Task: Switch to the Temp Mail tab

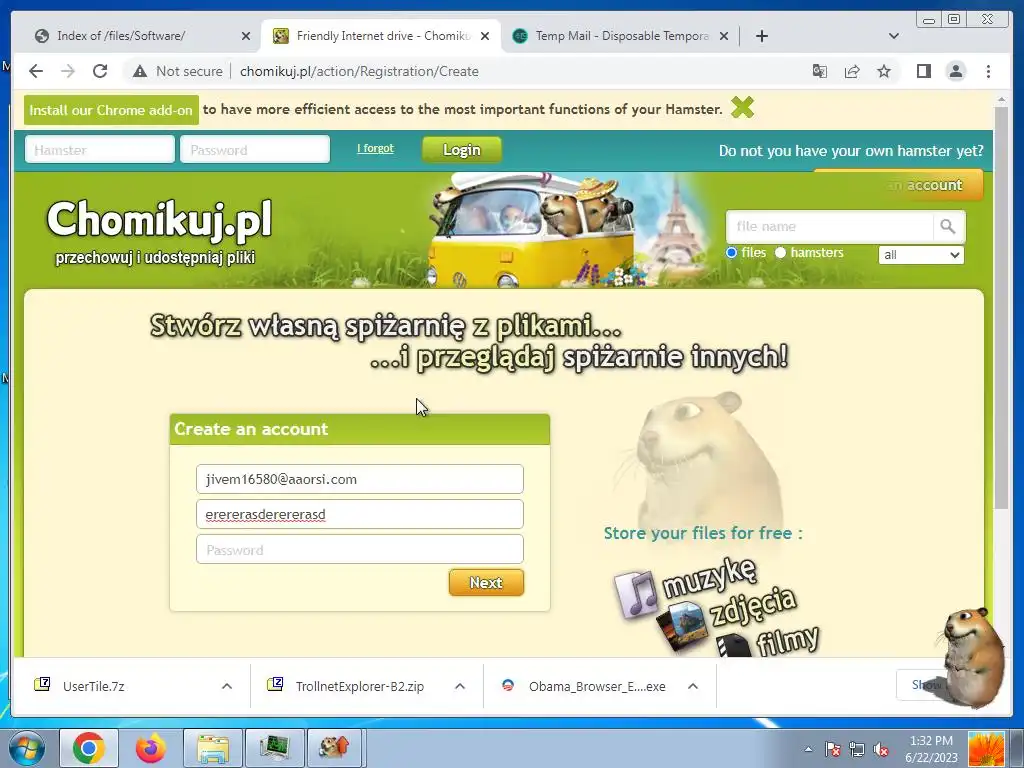Action: [620, 36]
